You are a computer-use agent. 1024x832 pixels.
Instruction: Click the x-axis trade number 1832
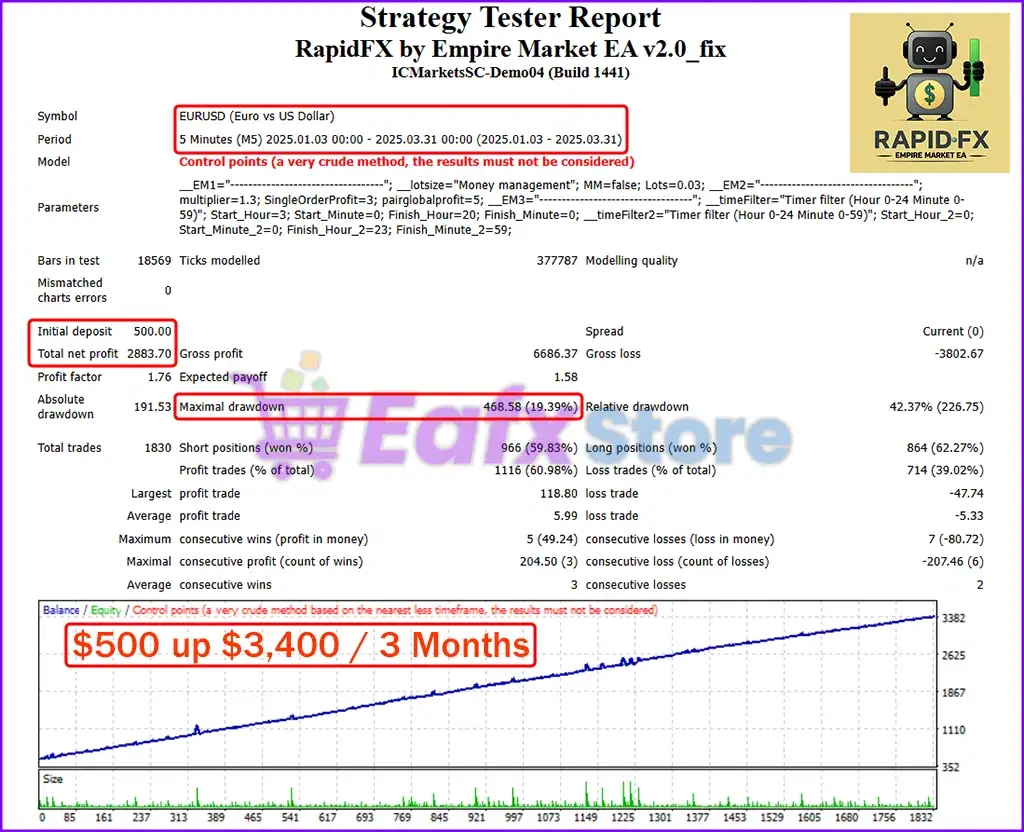pyautogui.click(x=921, y=817)
